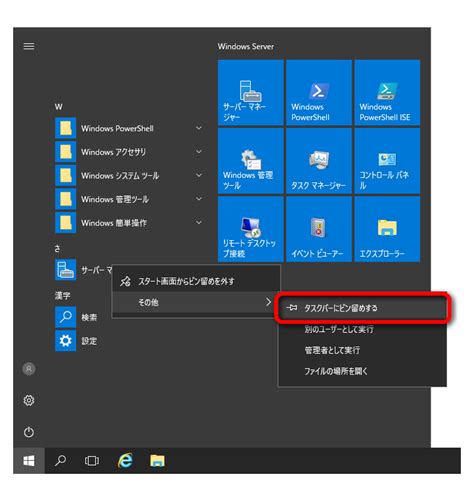Image resolution: width=474 pixels, height=487 pixels.
Task: Open the その他 submenu arrow
Action: [x=268, y=302]
